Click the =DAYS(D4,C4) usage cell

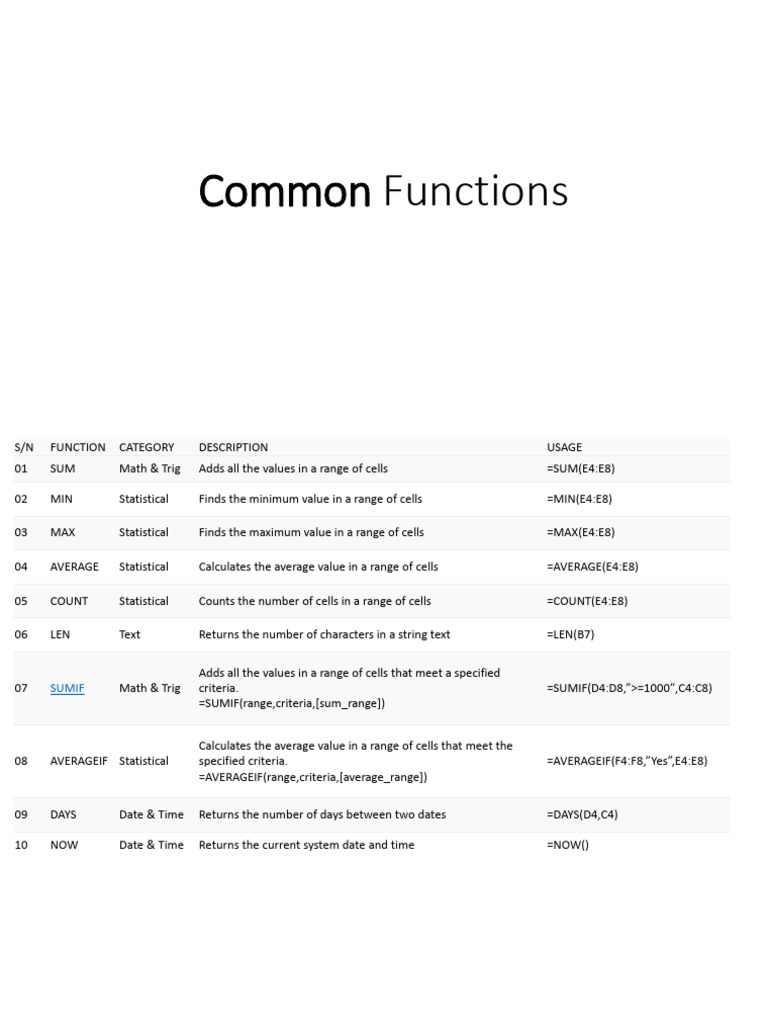coord(582,814)
